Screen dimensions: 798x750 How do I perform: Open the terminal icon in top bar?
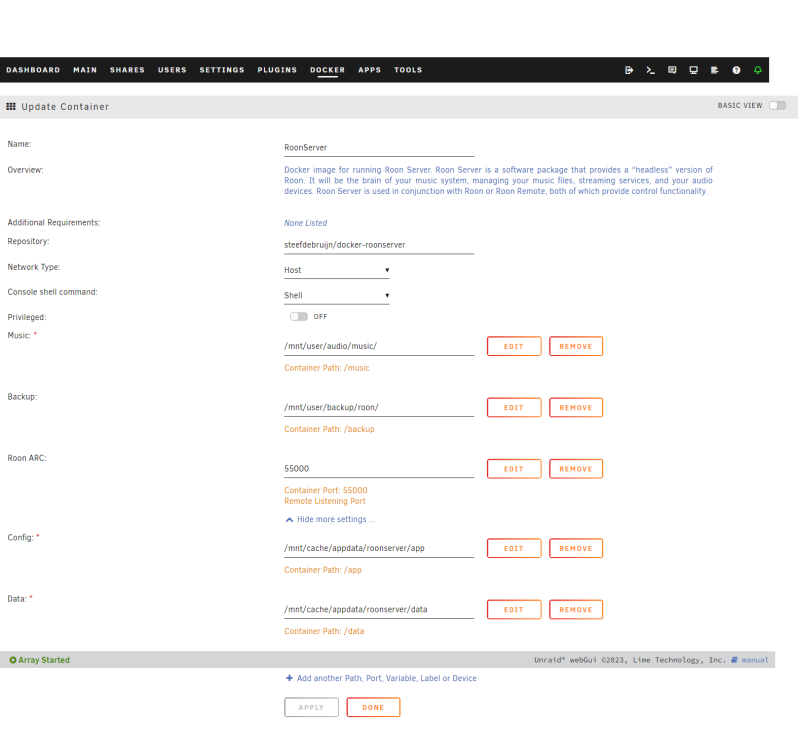pyautogui.click(x=650, y=70)
